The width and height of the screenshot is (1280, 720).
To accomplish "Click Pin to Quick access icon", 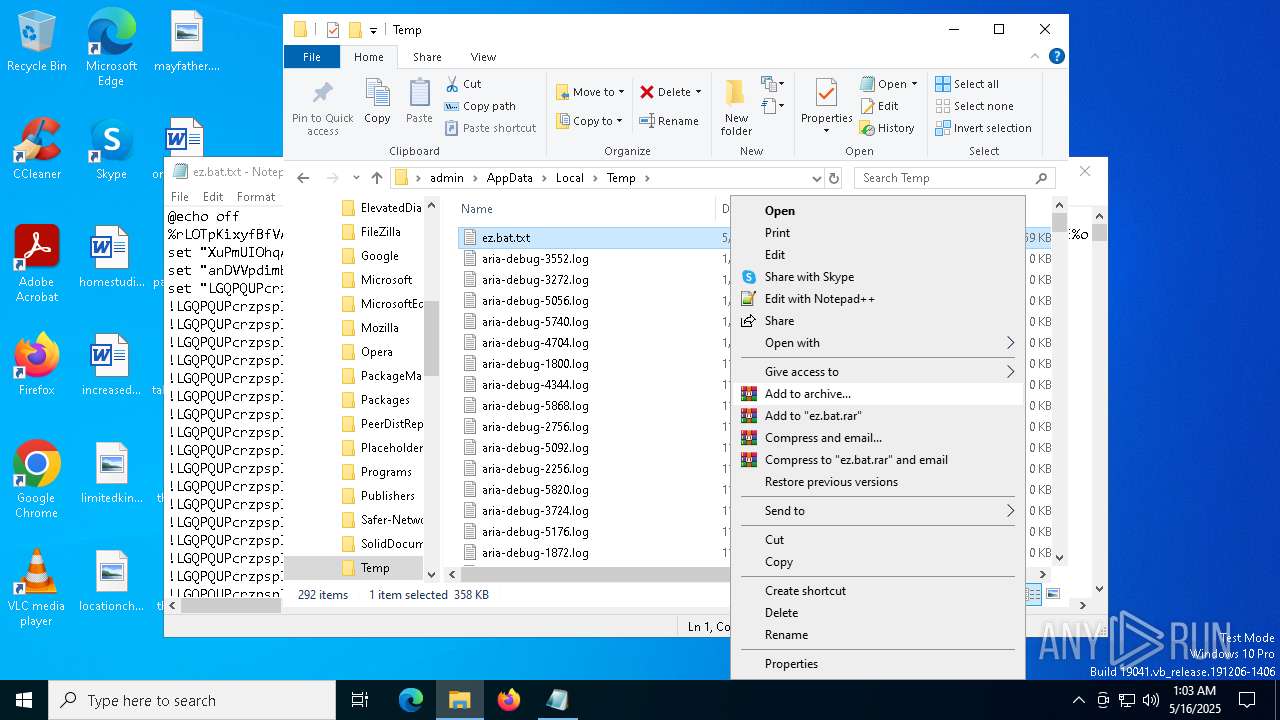I will 322,93.
